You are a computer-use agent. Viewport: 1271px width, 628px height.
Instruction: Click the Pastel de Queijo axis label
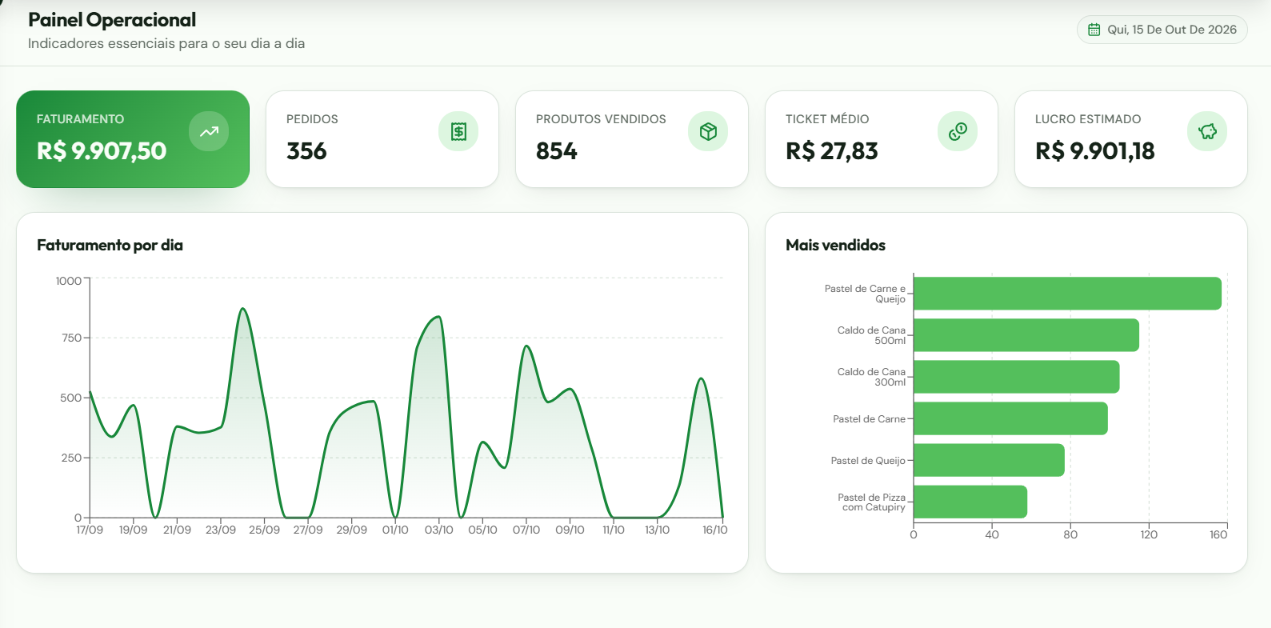pyautogui.click(x=868, y=460)
